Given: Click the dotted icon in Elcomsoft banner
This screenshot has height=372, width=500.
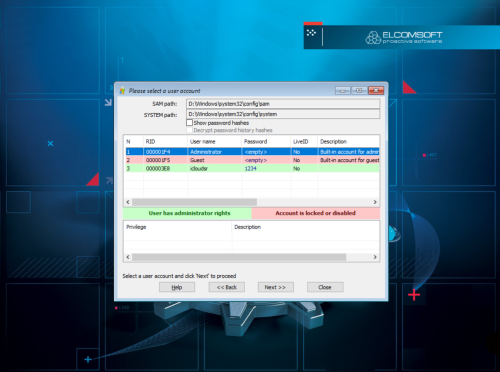Looking at the screenshot, I should coord(311,33).
